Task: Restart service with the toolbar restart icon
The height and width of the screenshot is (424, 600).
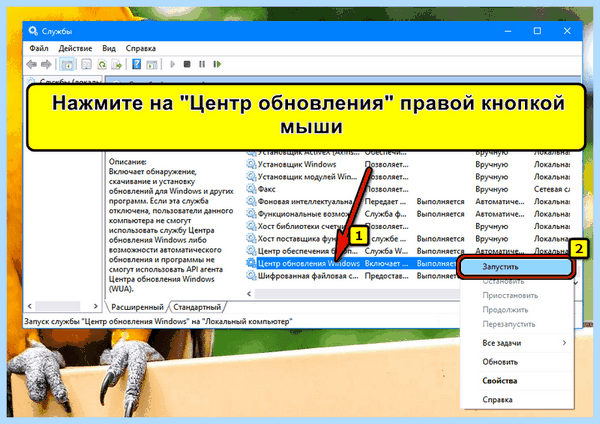Action: point(217,64)
